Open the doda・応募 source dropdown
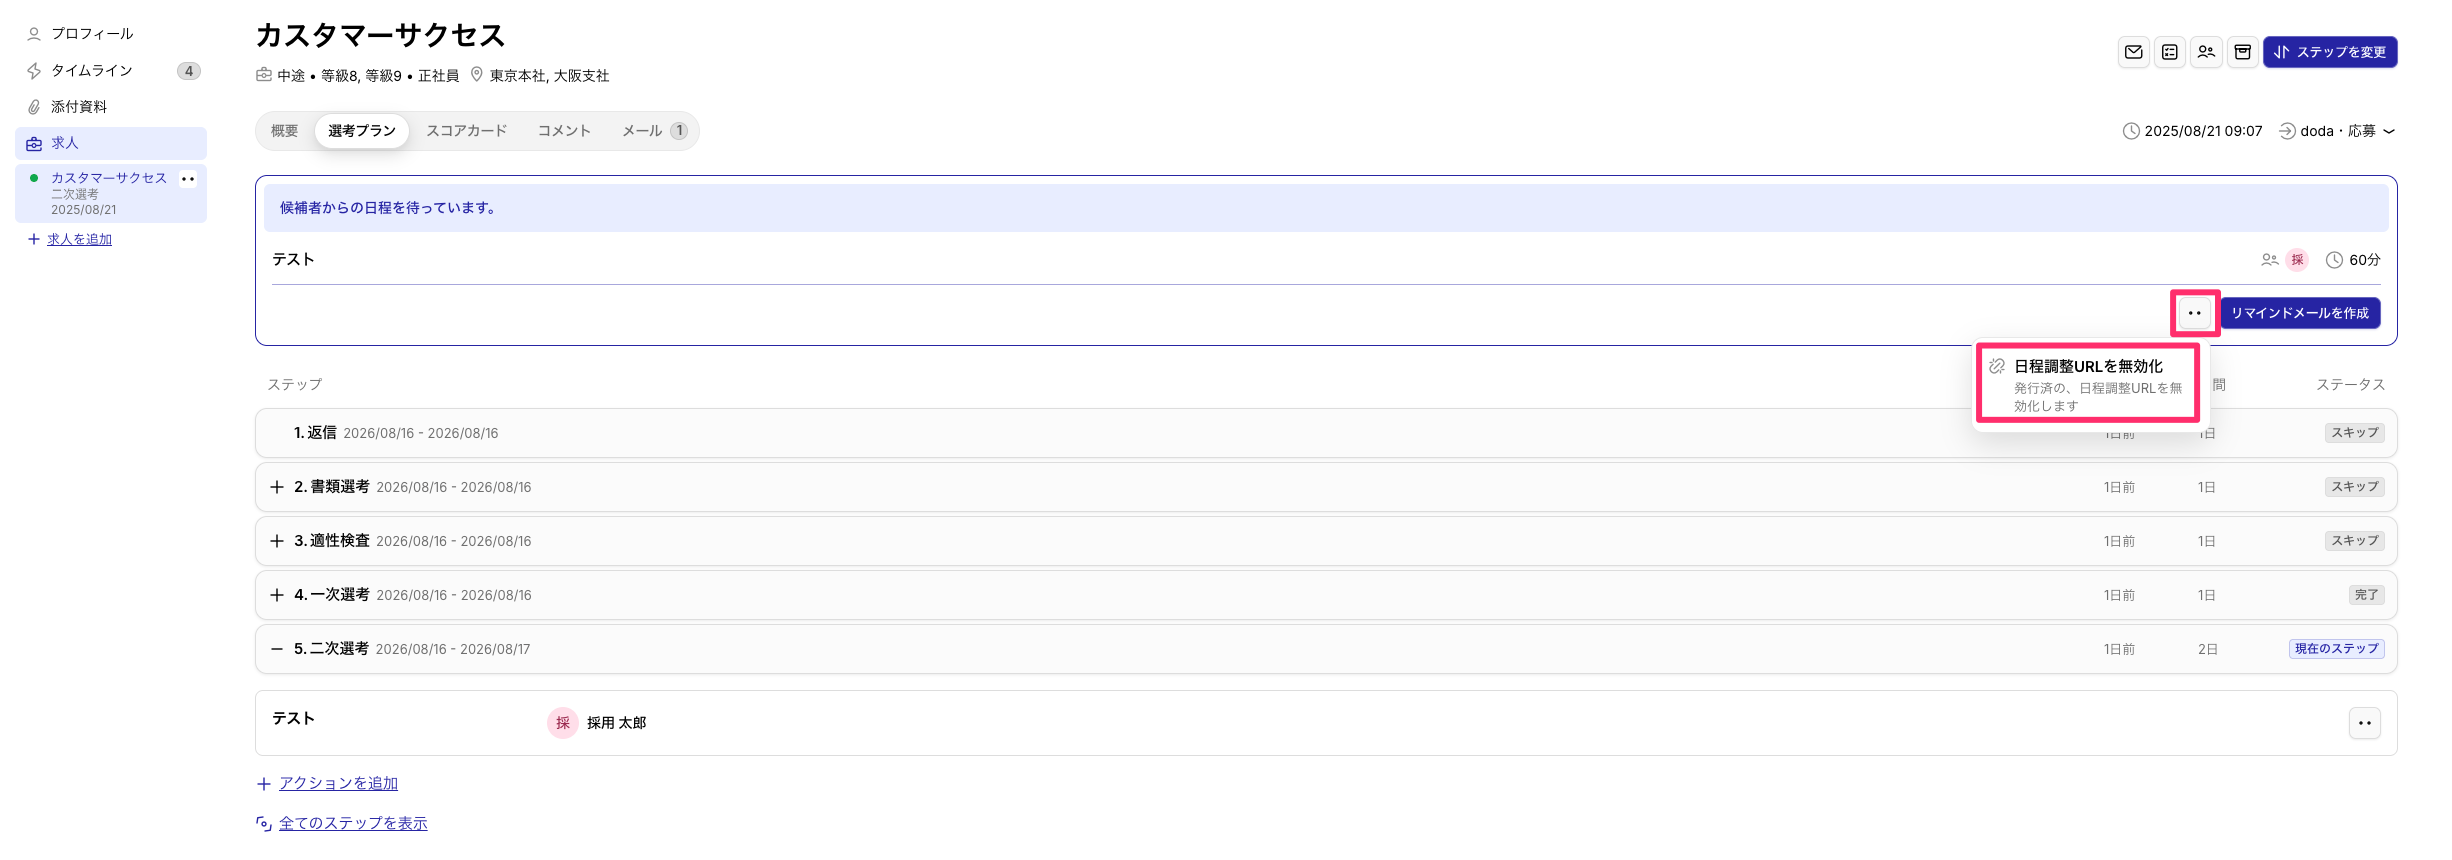 pos(2337,131)
